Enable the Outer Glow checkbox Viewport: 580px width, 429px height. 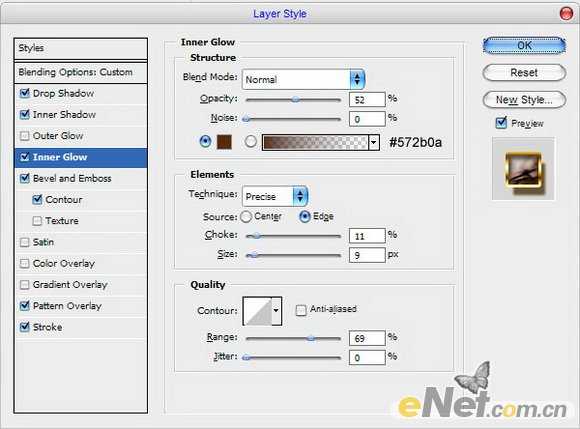pos(24,136)
